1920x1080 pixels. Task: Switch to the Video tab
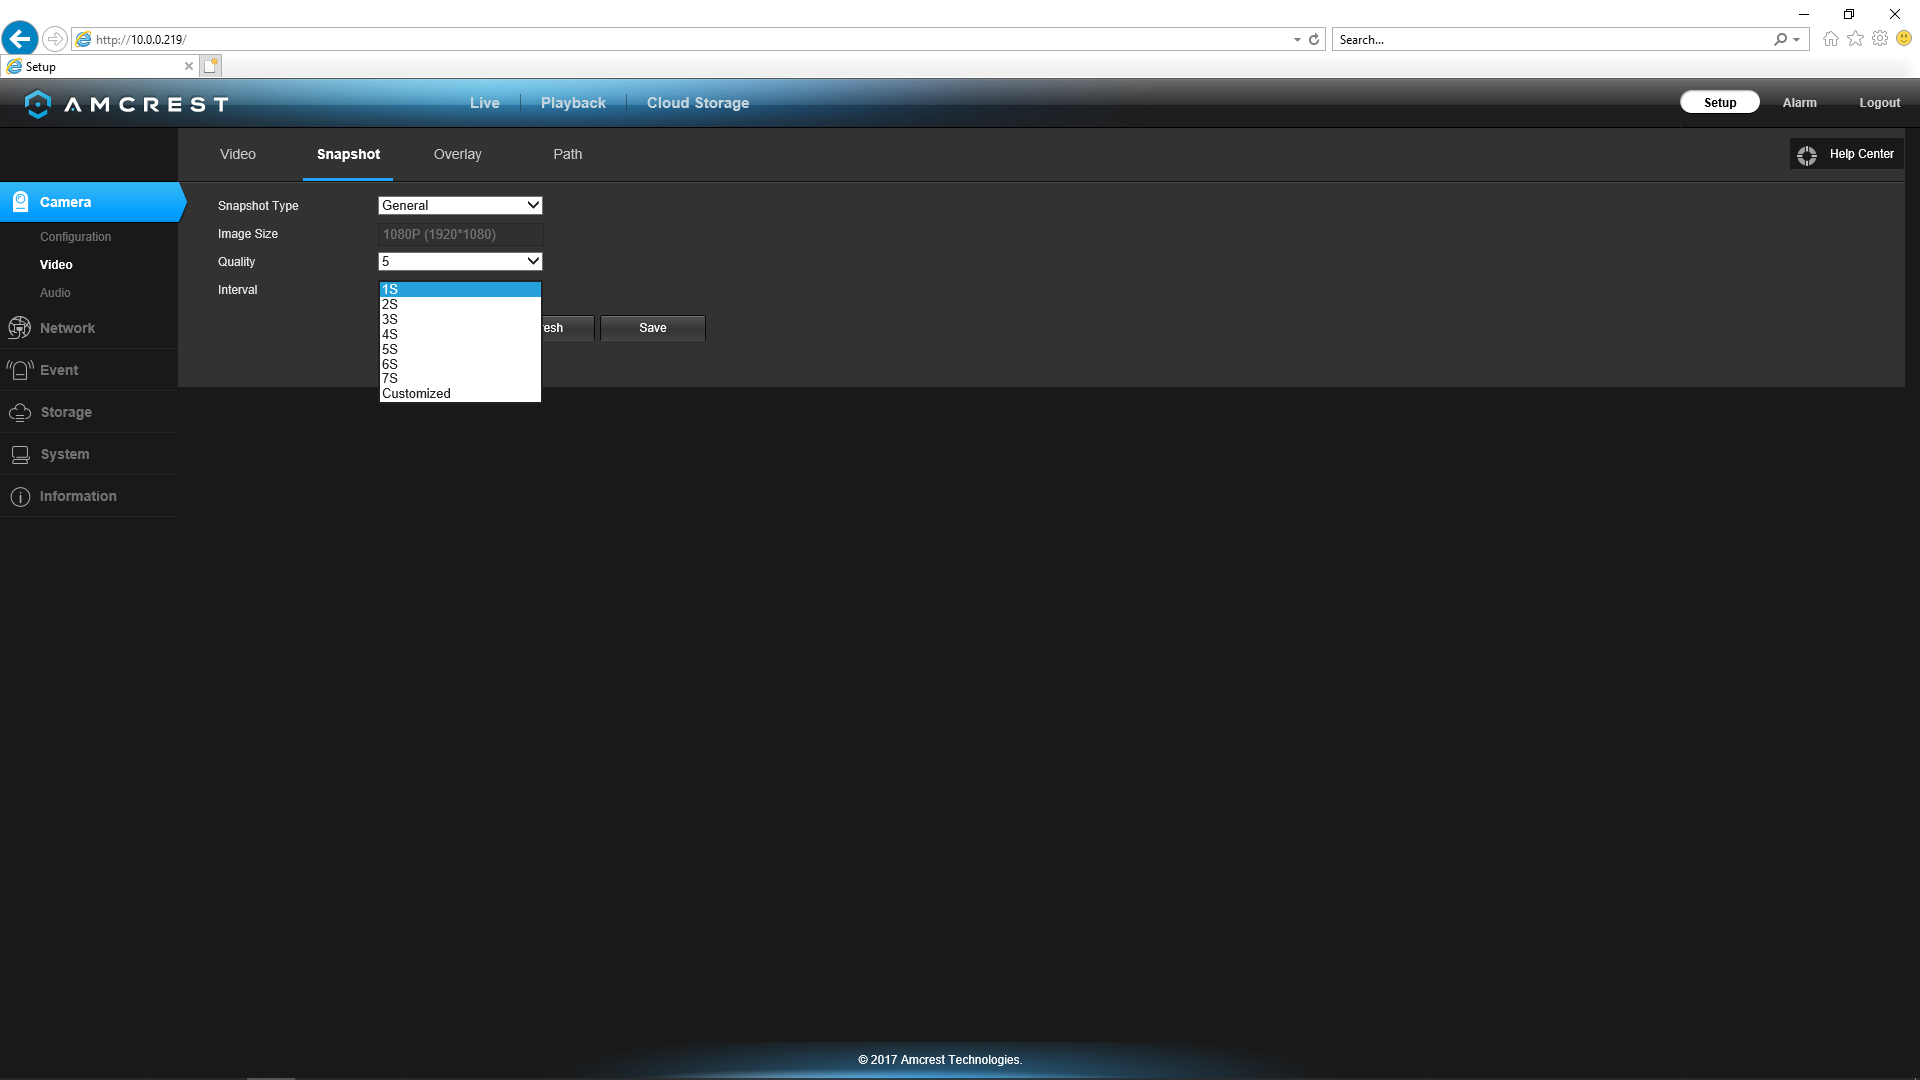coord(238,154)
